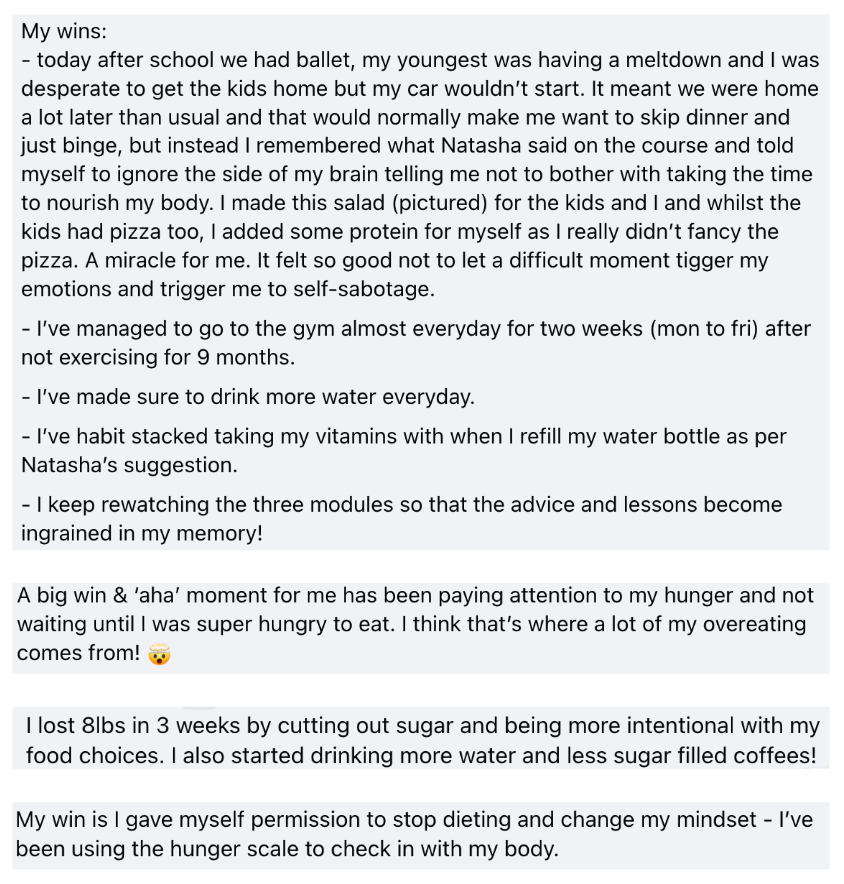The height and width of the screenshot is (884, 844).
Task: Click the exploding head emoji
Action: pos(159,655)
